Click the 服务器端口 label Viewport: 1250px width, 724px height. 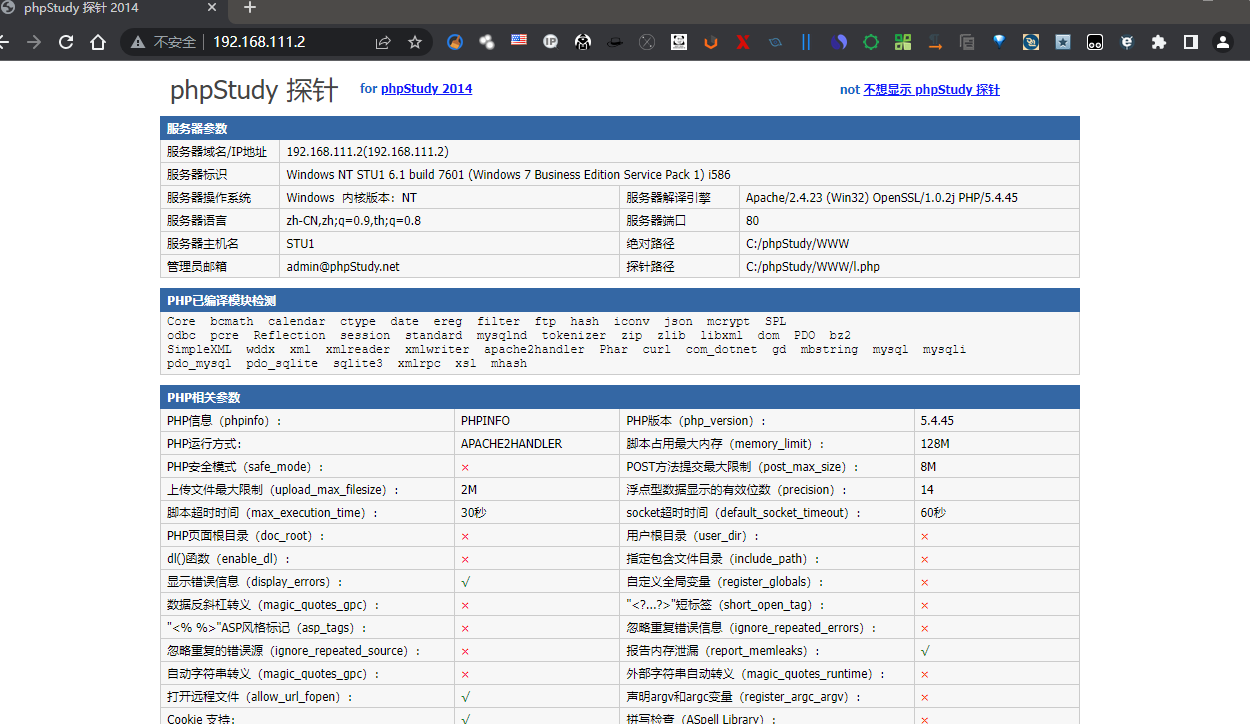[x=657, y=221]
